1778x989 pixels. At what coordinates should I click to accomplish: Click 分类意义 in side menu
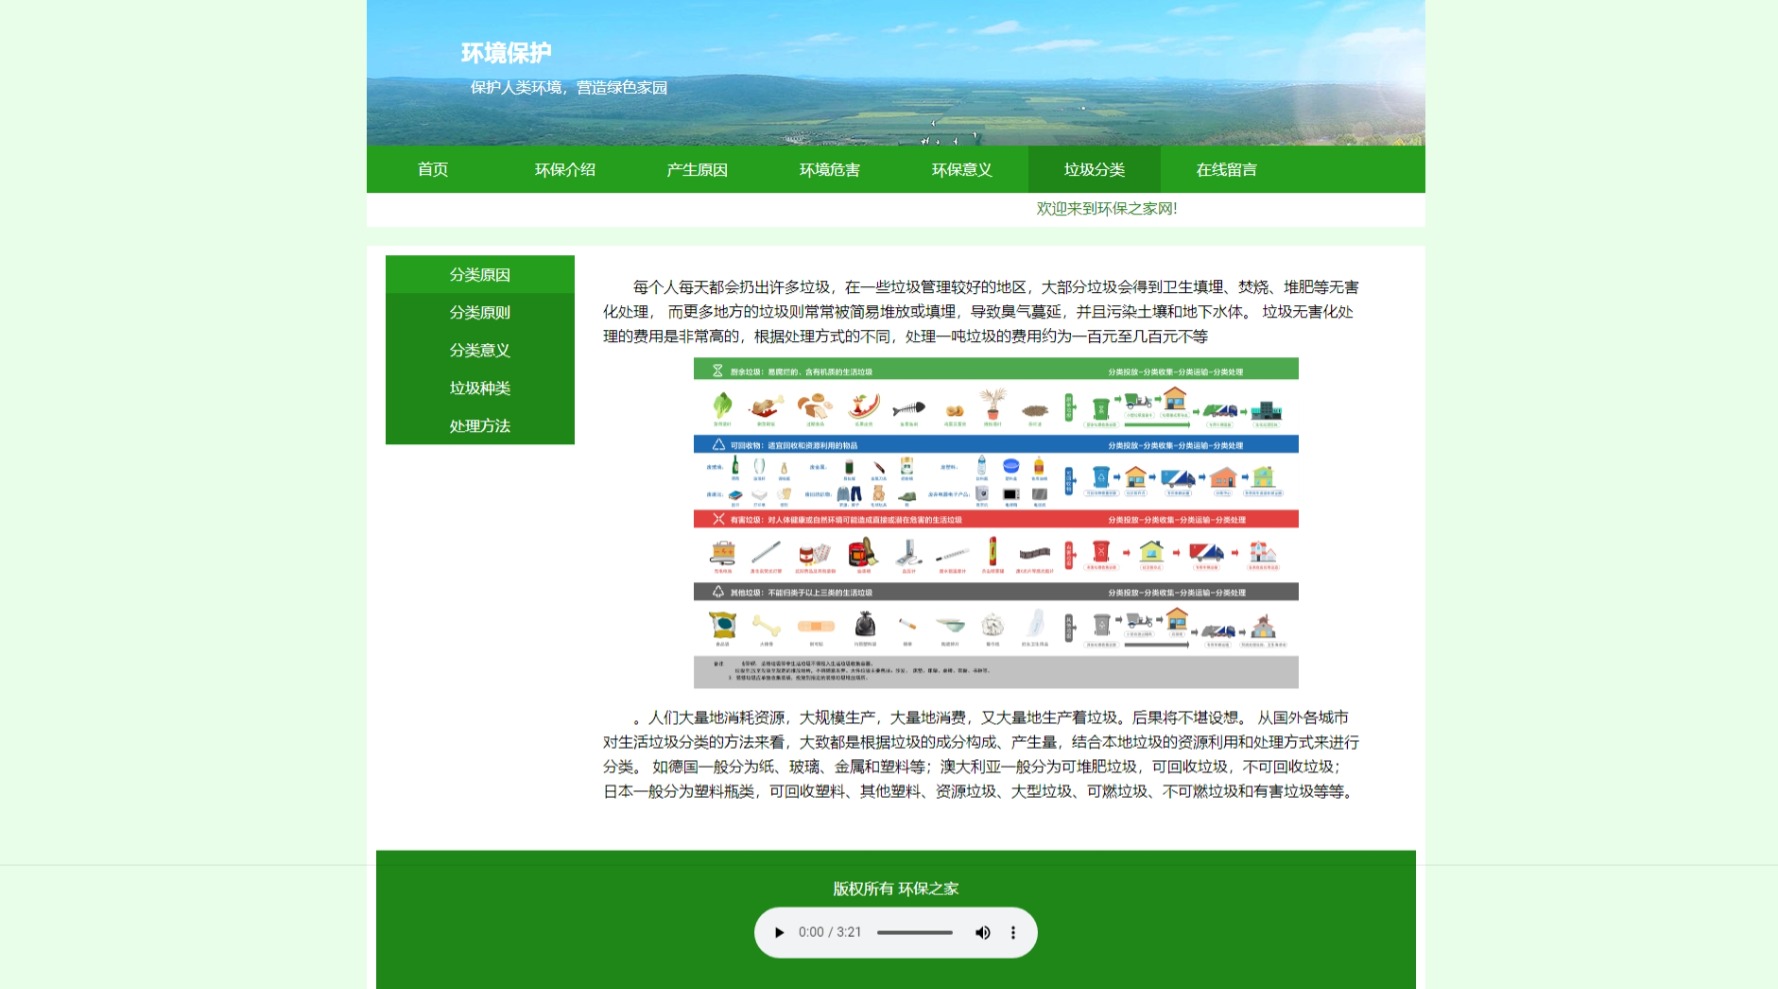(x=479, y=350)
